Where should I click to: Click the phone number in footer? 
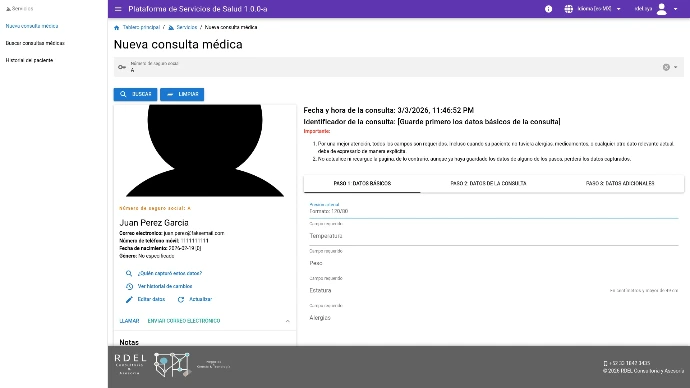click(x=629, y=363)
